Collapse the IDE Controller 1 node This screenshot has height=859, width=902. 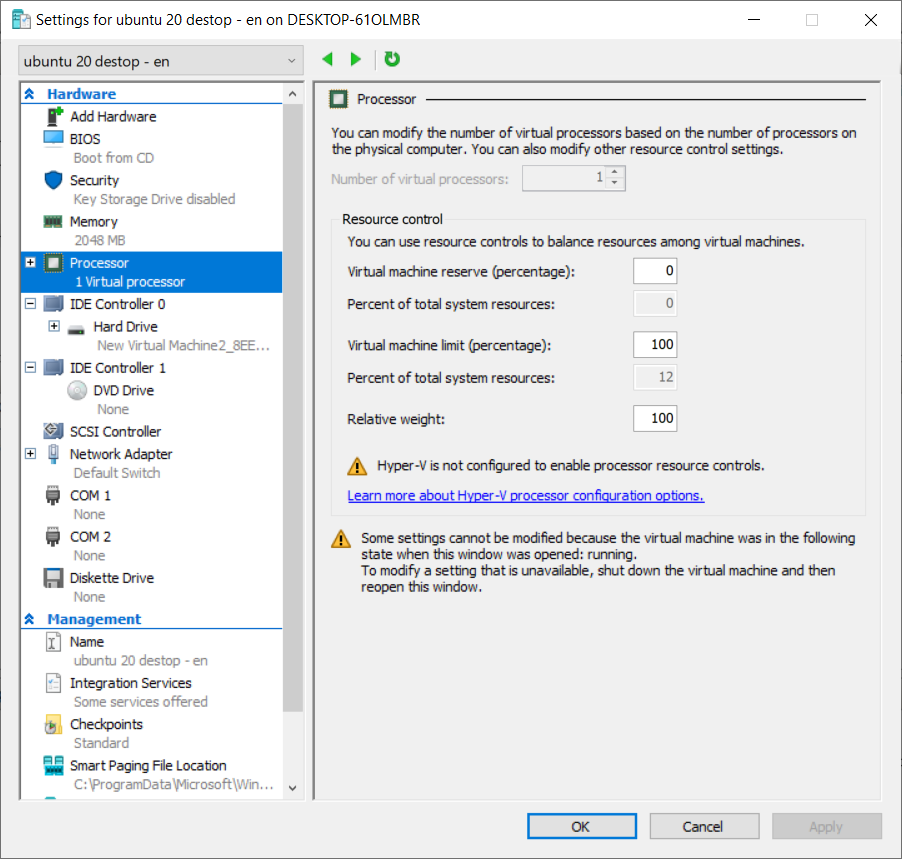(30, 367)
